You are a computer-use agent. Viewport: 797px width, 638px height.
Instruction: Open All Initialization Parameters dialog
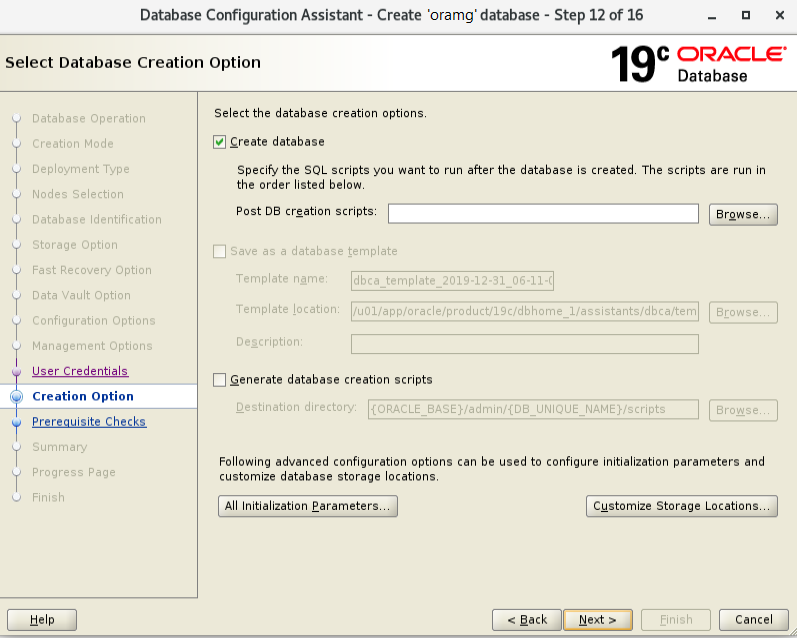coord(308,506)
